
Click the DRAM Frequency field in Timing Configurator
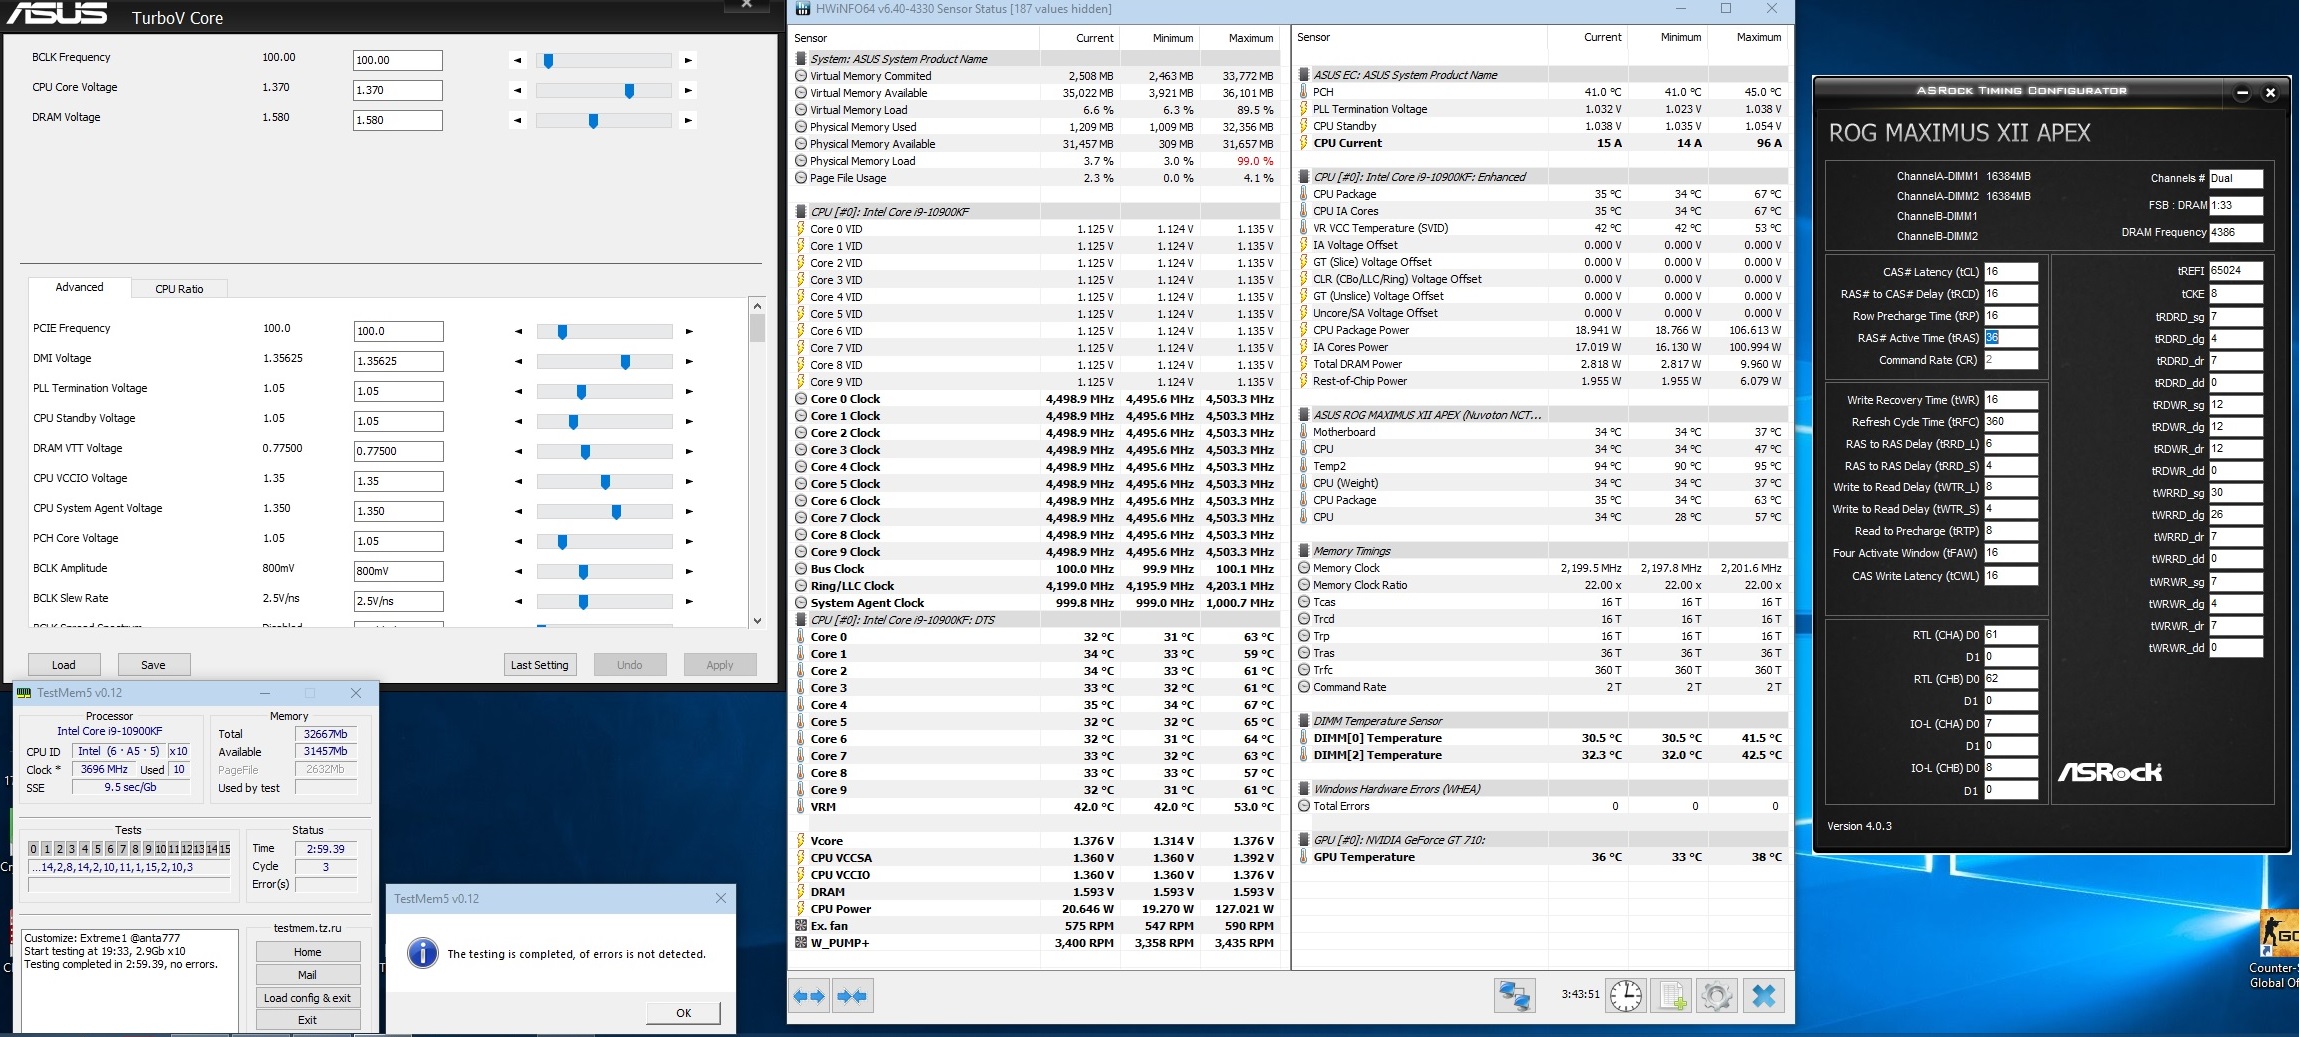tap(2235, 232)
